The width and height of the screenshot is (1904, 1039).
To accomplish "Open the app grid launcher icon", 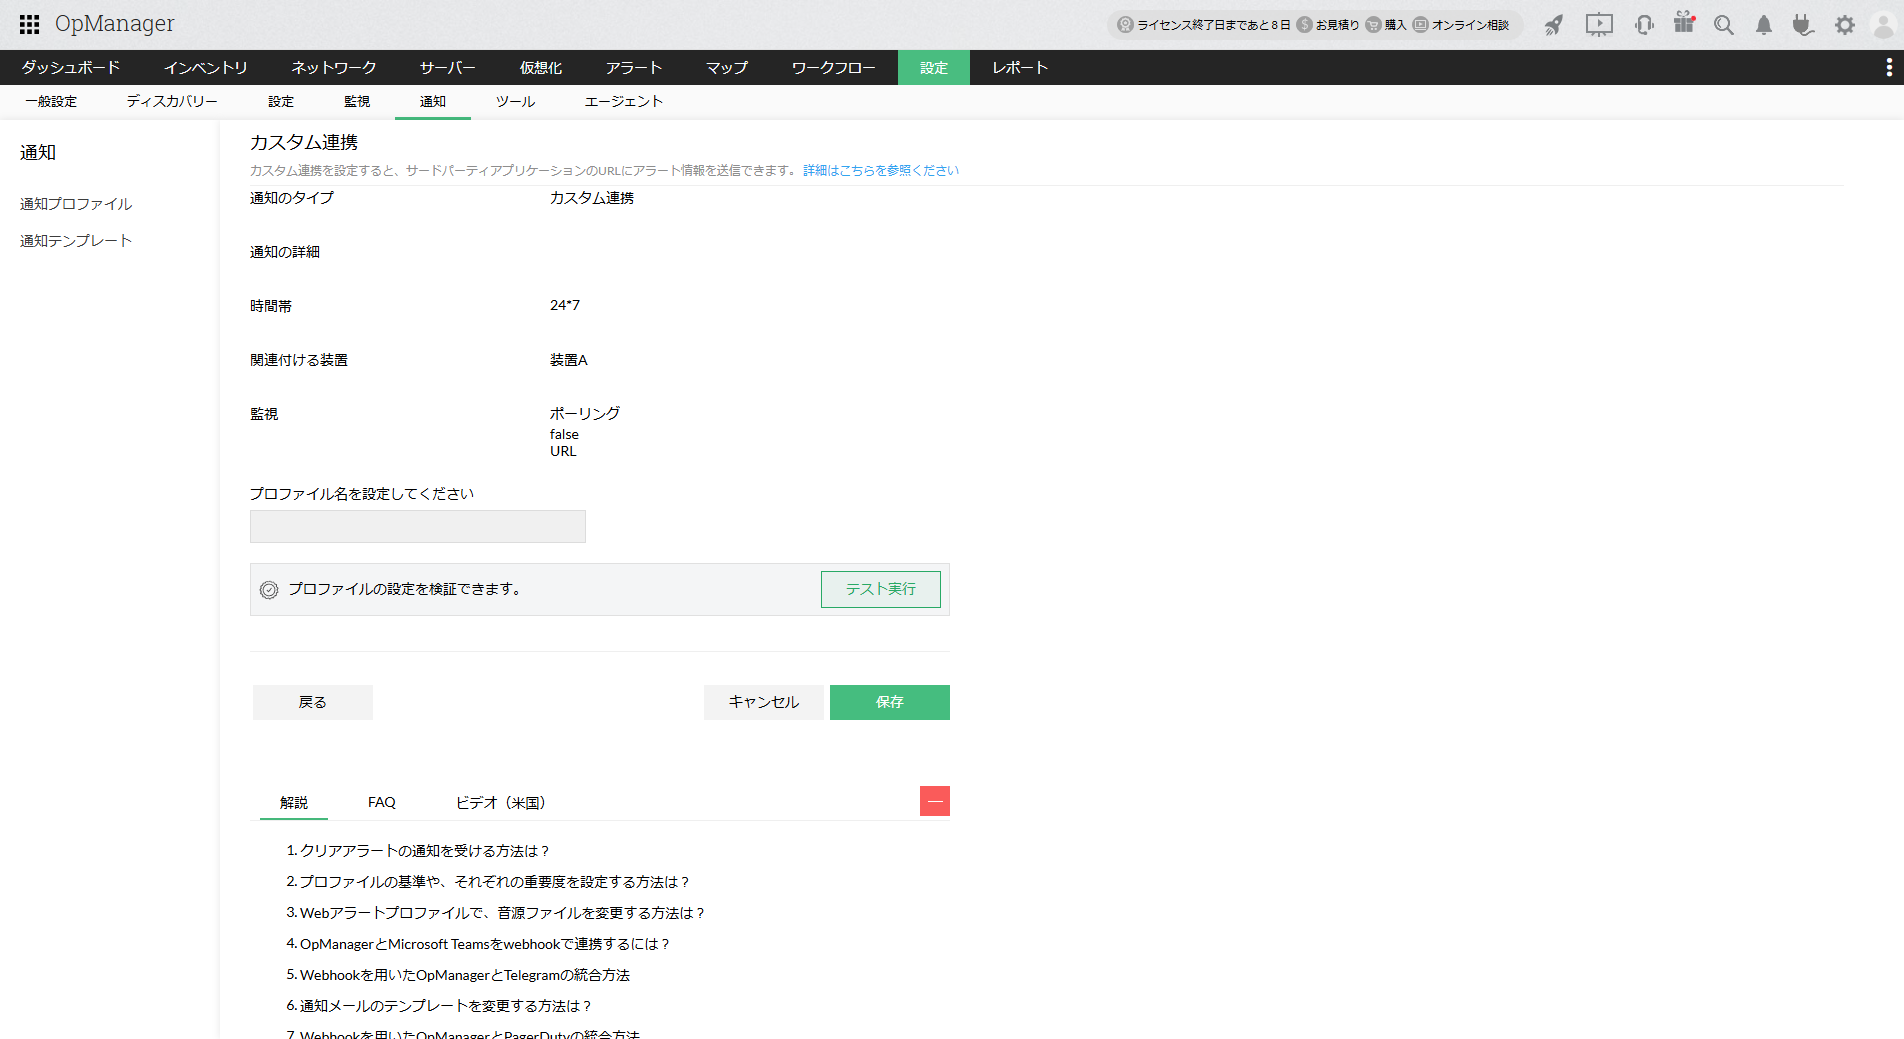I will [x=30, y=24].
